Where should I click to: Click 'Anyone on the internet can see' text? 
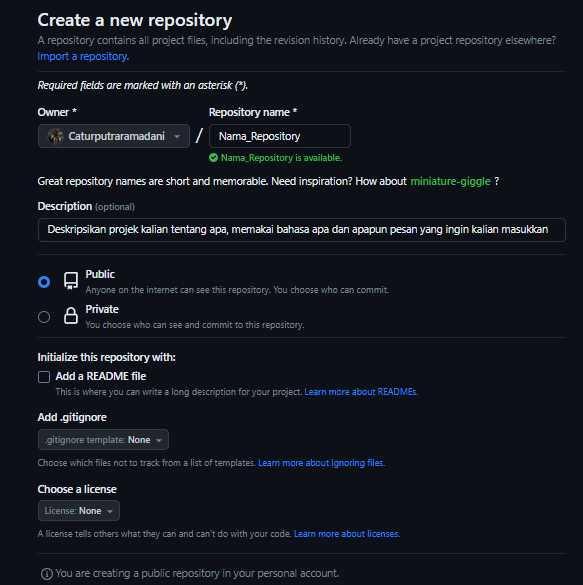point(237,290)
